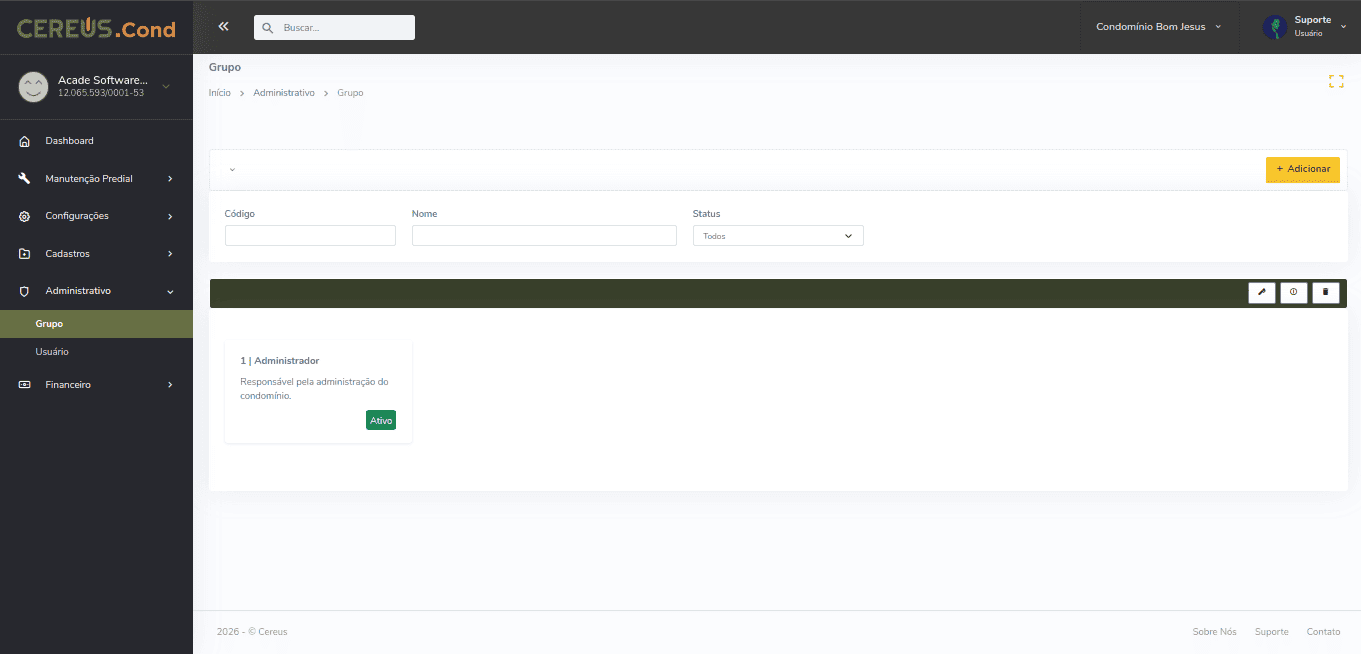Toggle fullscreen mode with the yellow brackets icon
The height and width of the screenshot is (654, 1361).
[x=1335, y=82]
